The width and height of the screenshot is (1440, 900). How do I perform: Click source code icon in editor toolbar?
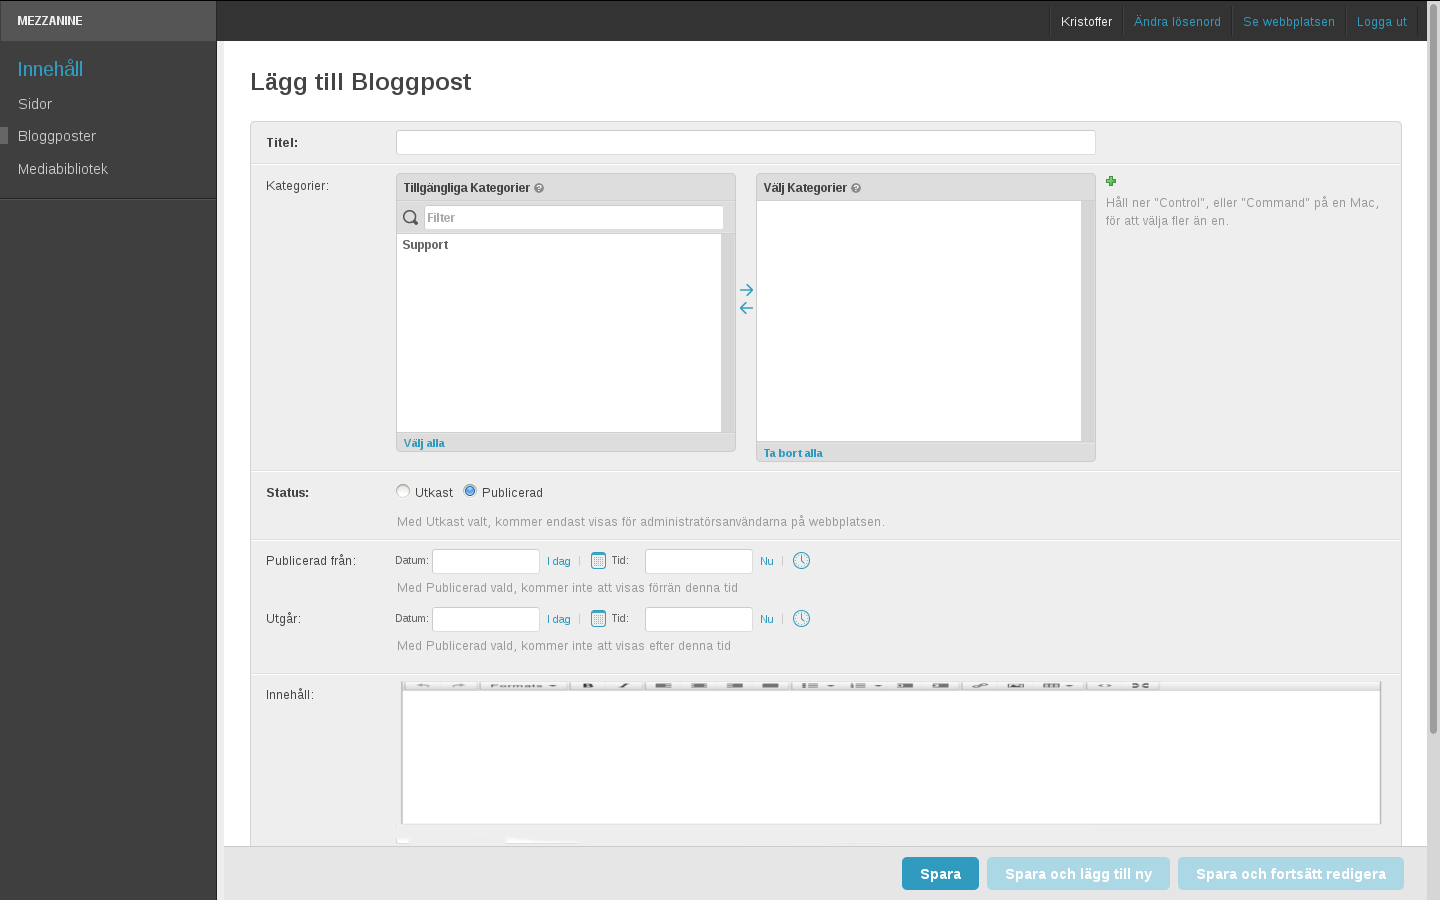1105,686
